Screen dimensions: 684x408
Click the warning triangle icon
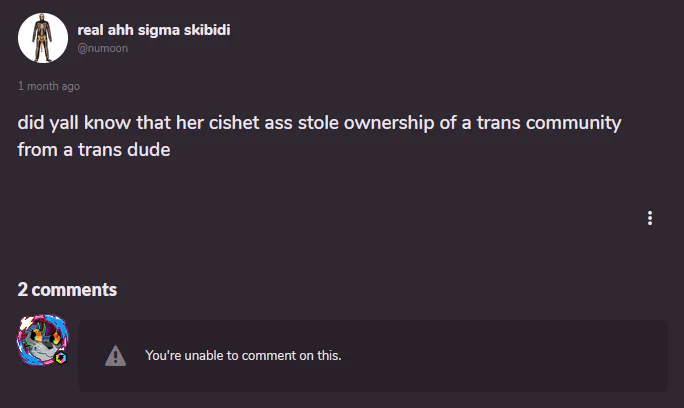115,356
